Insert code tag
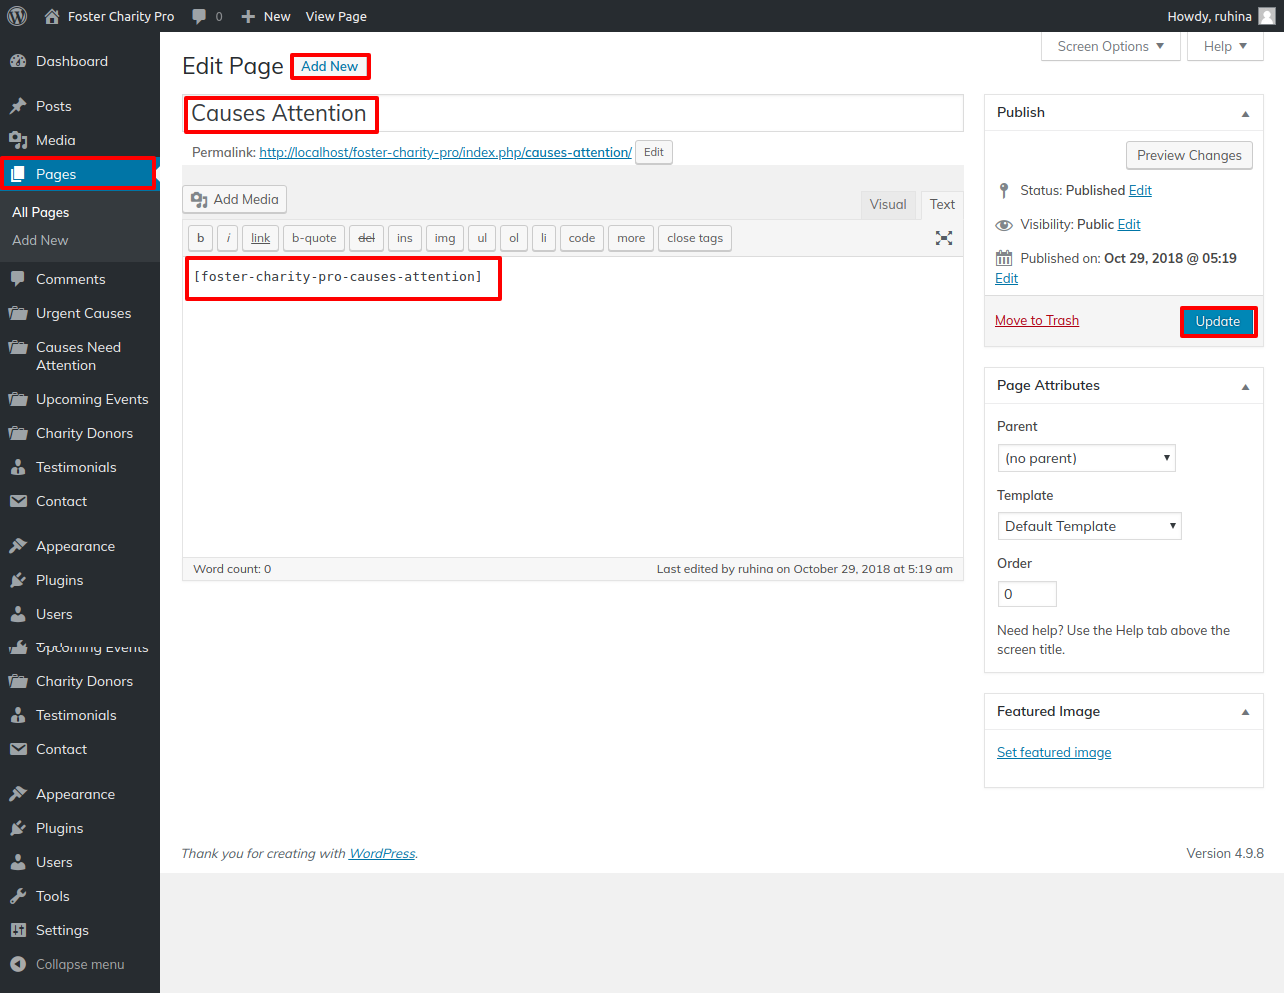The image size is (1284, 993). tap(582, 238)
